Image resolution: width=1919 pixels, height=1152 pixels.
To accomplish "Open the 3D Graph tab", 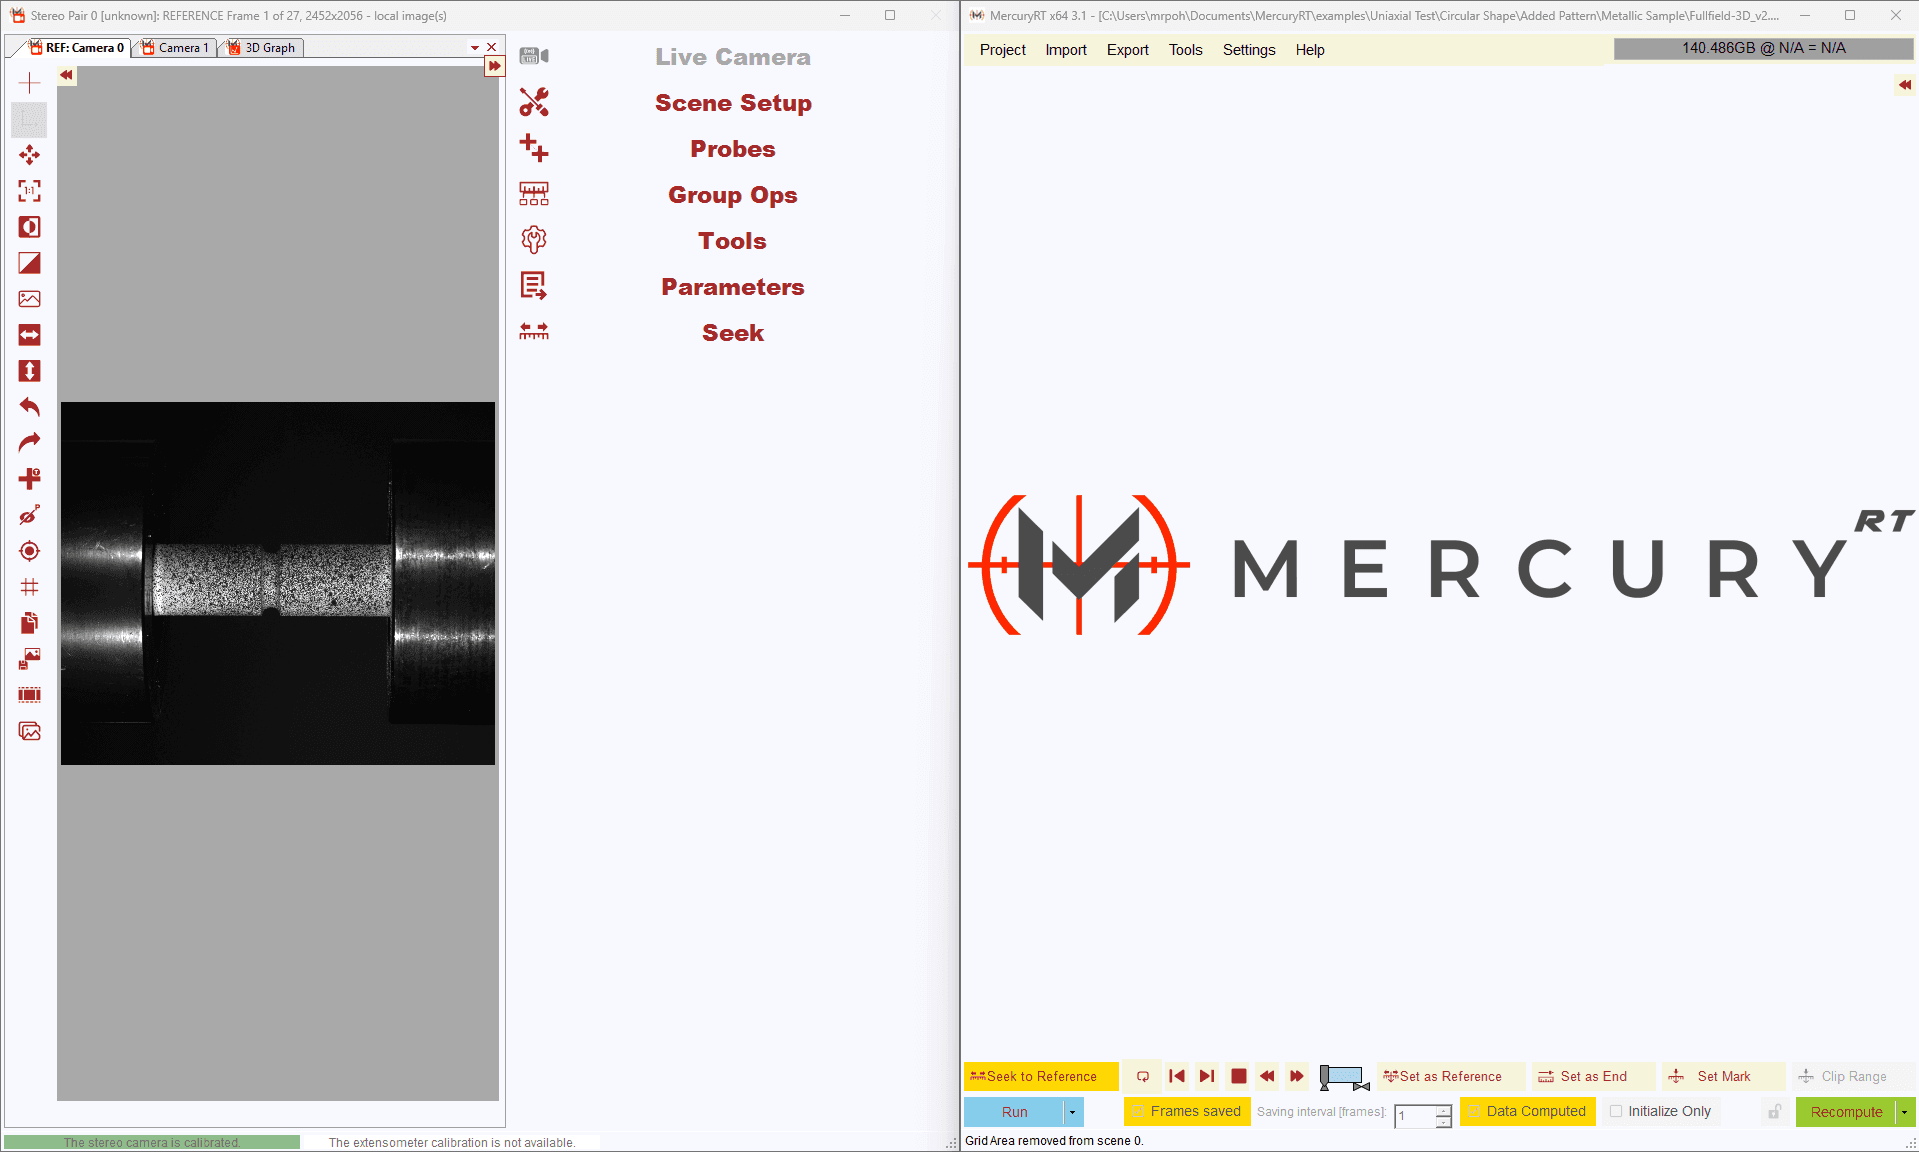I will [x=262, y=48].
